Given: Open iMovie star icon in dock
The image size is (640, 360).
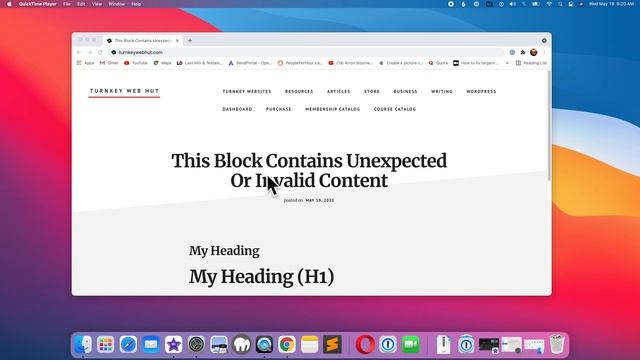Looking at the screenshot, I should pos(173,345).
